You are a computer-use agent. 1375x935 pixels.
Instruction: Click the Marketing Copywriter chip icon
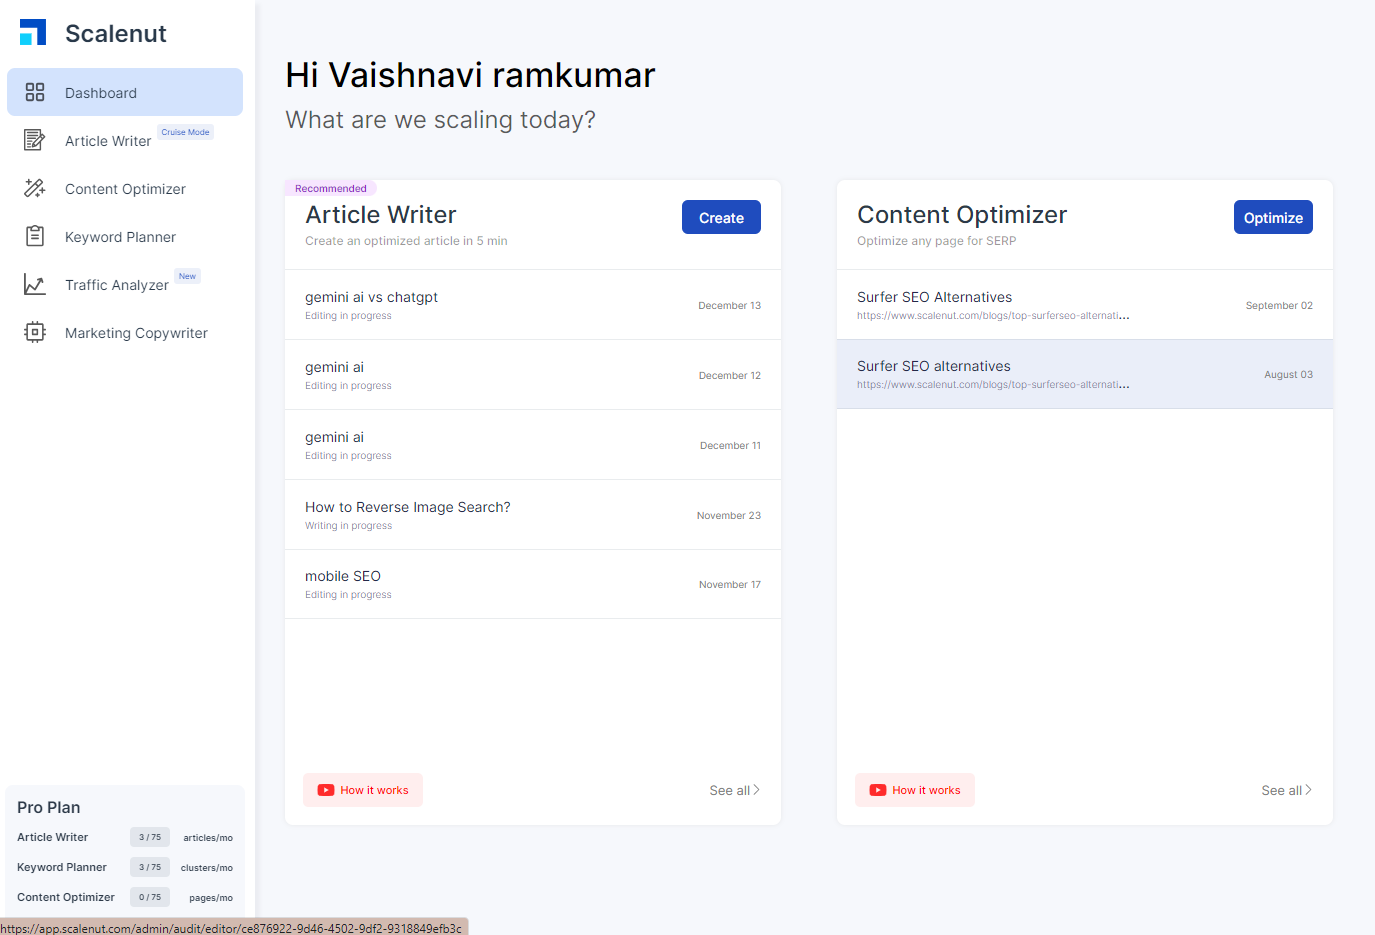point(35,332)
